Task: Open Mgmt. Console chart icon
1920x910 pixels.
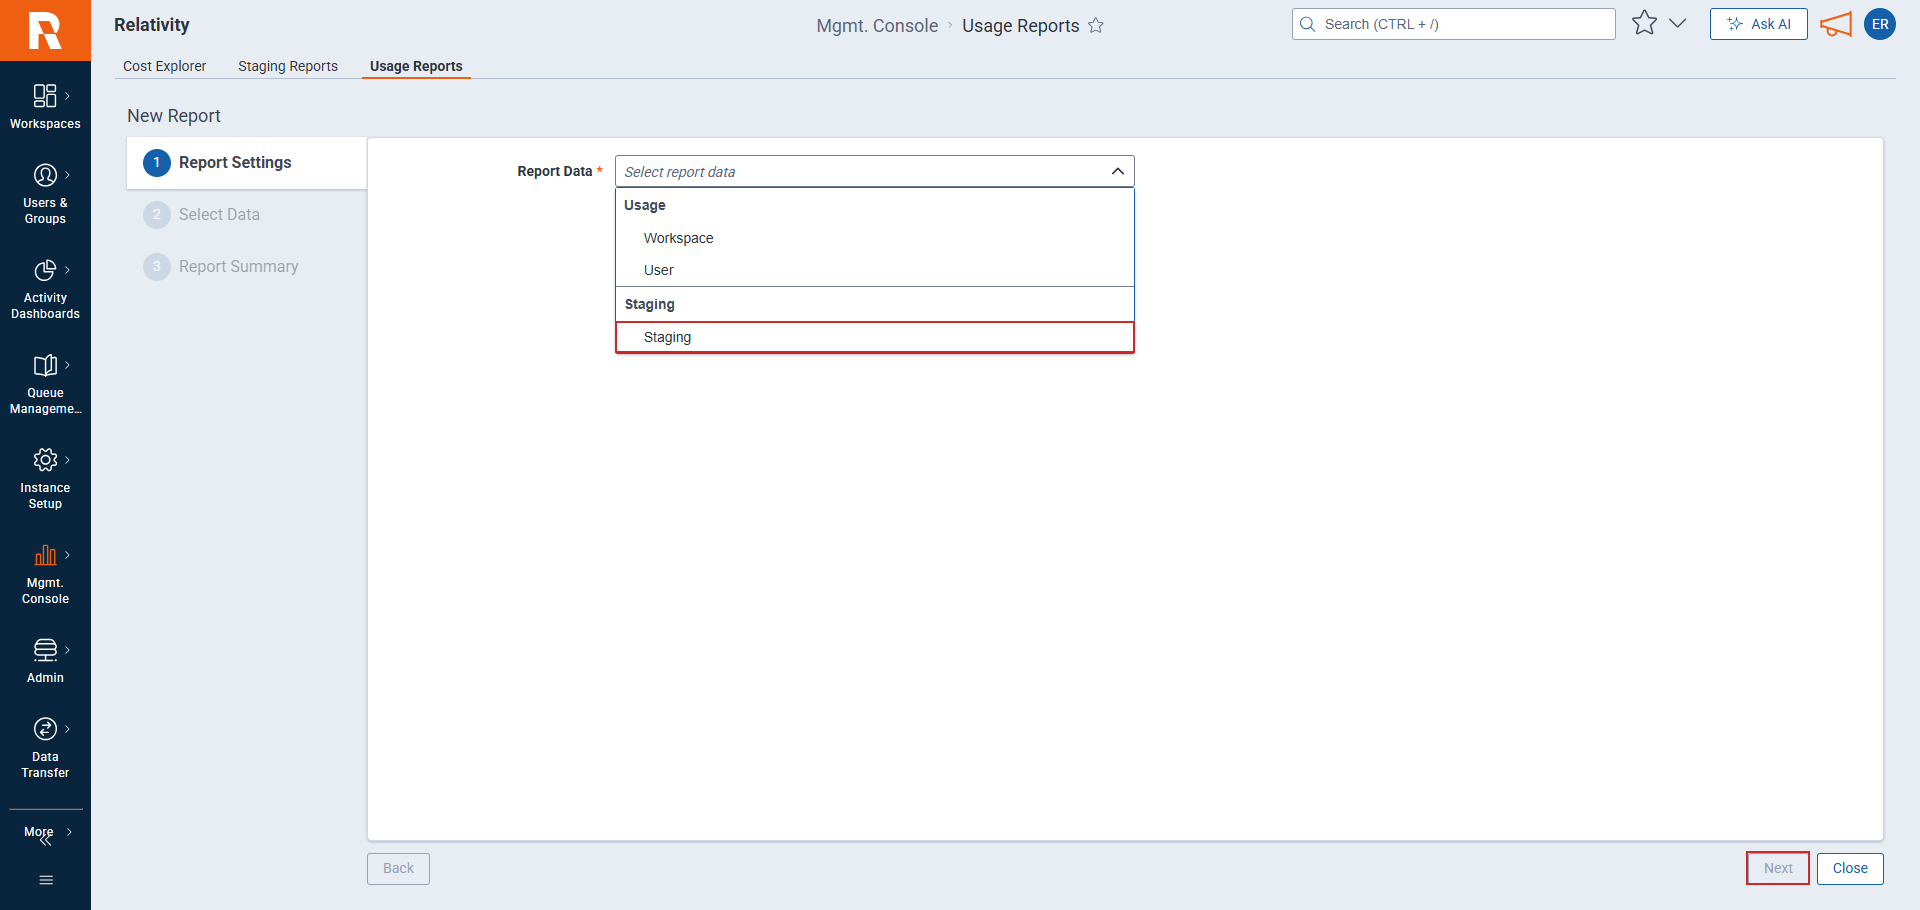Action: click(45, 555)
